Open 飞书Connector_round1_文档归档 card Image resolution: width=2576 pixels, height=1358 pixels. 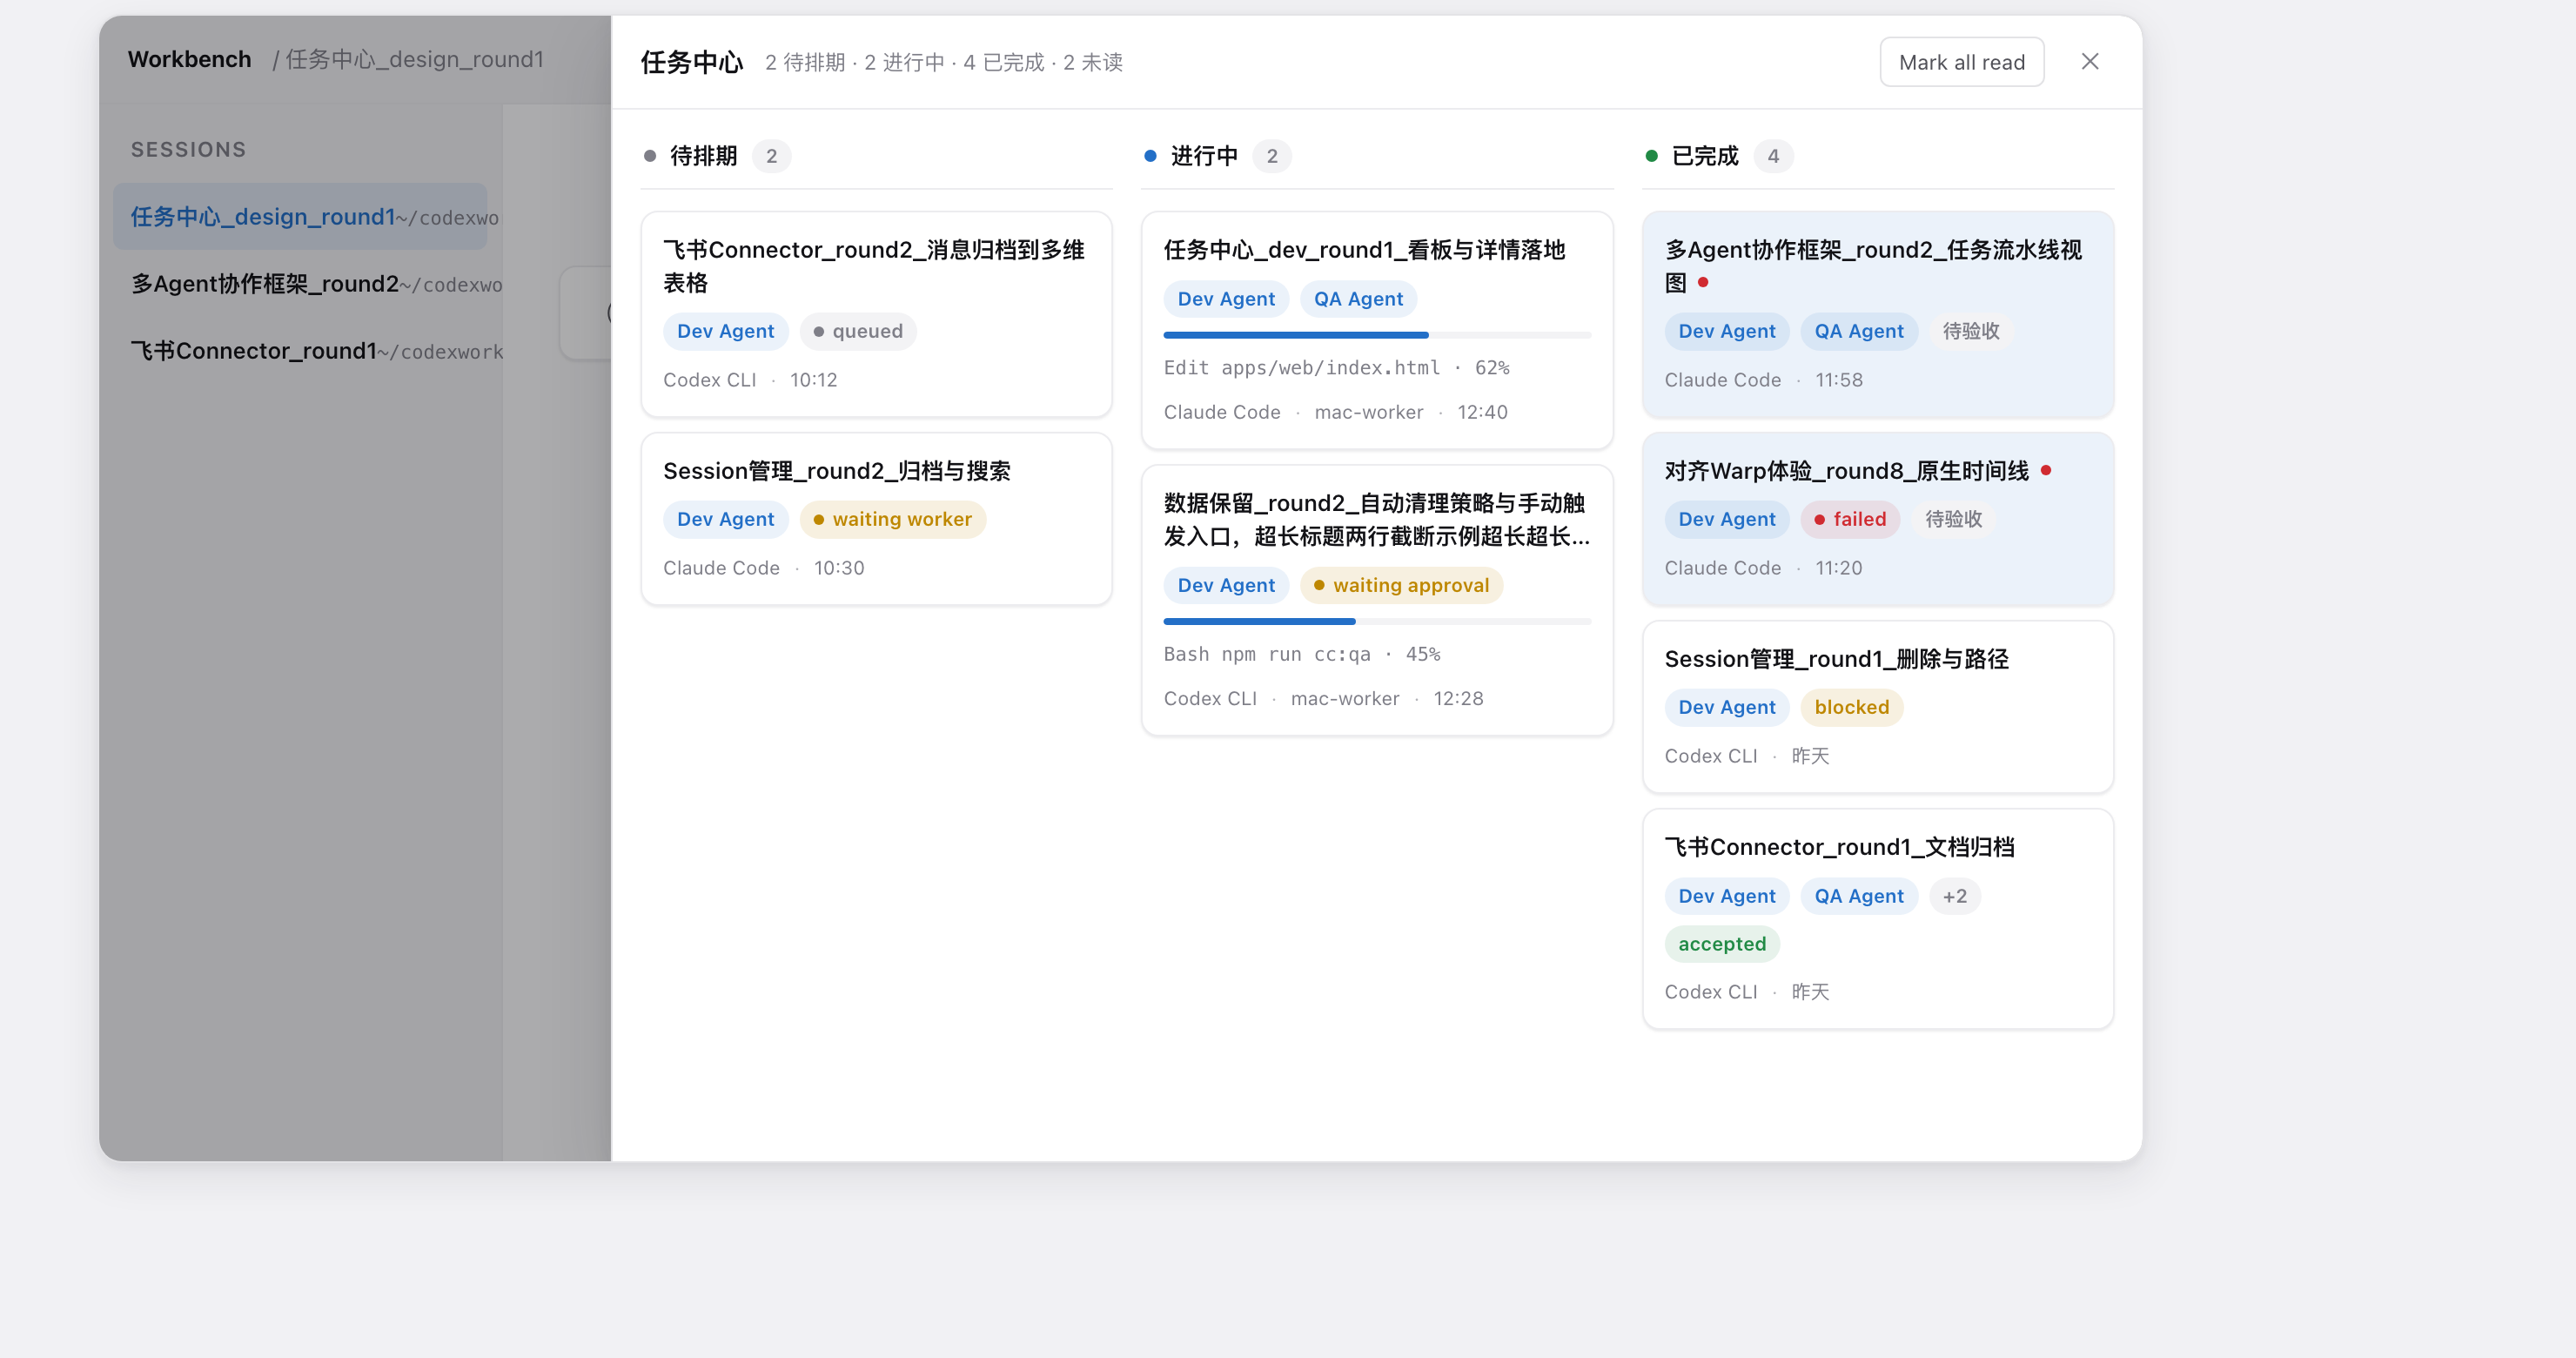(1877, 919)
